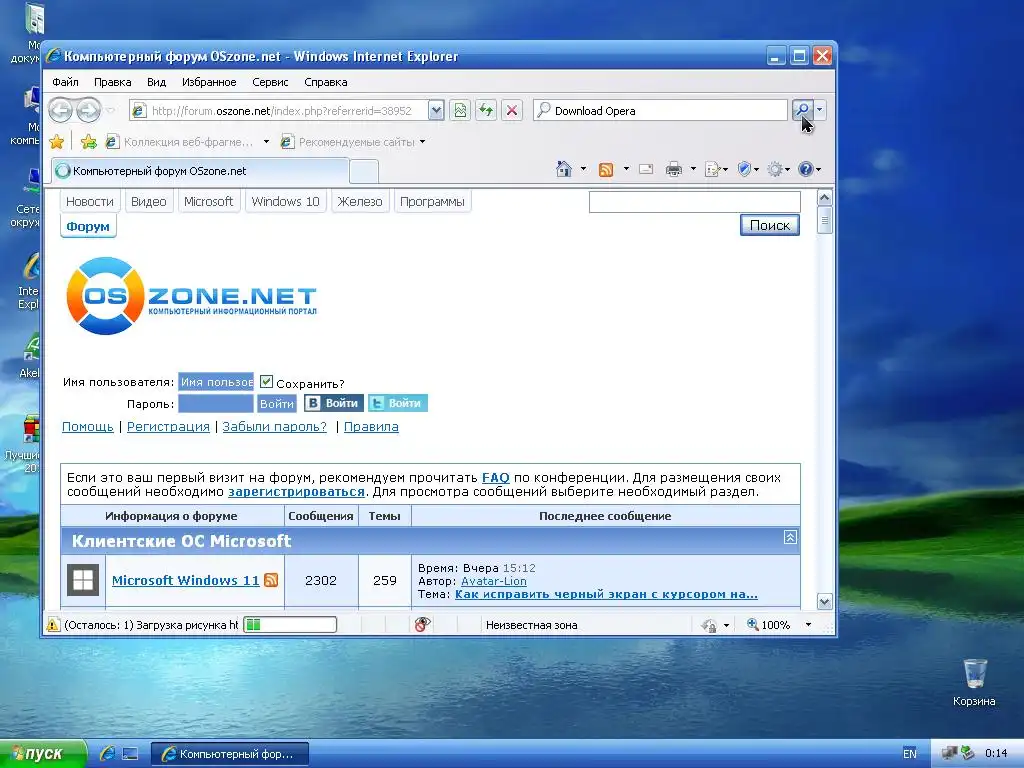Open a new blank tab
1024x768 pixels.
(x=364, y=172)
